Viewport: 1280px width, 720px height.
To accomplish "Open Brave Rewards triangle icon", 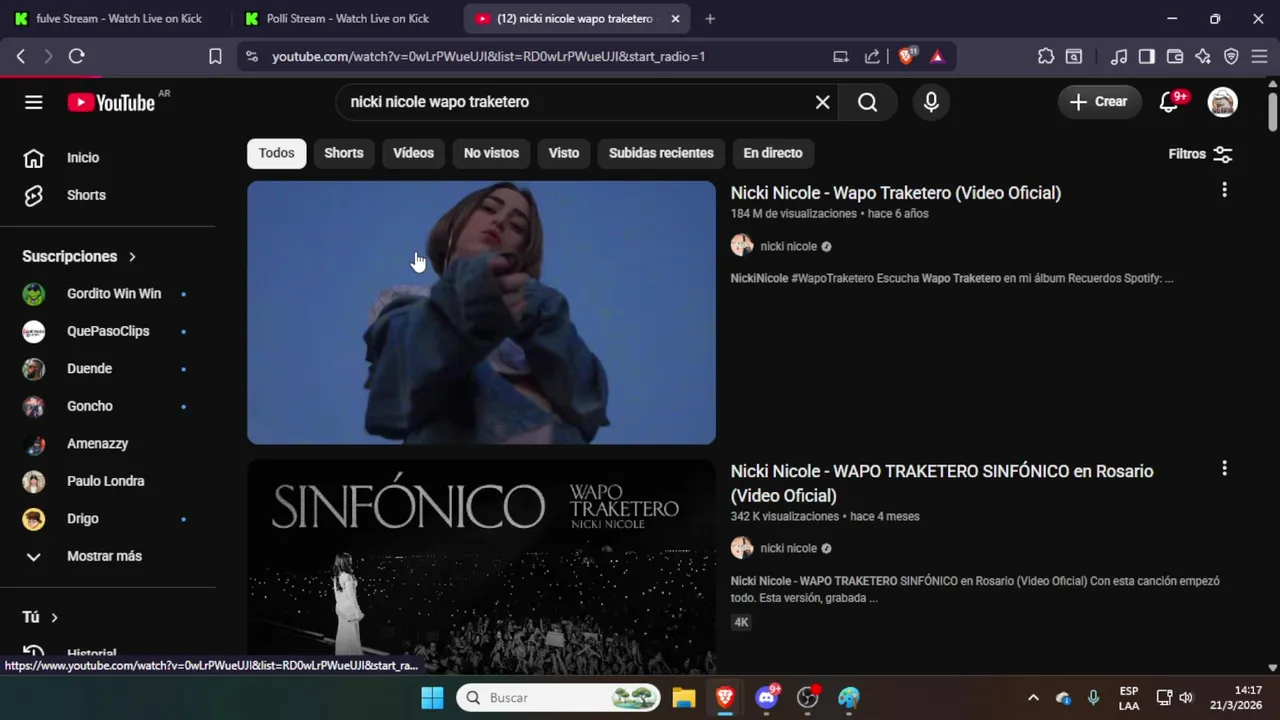I will coord(937,57).
